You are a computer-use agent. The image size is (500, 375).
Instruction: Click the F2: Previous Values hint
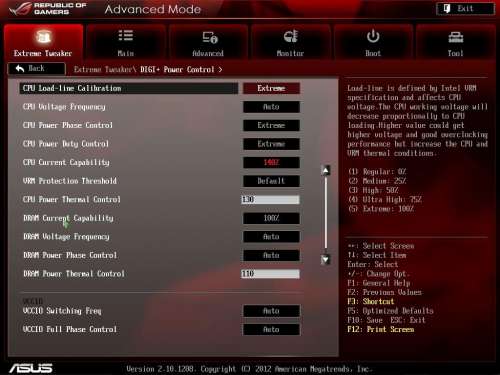point(384,292)
